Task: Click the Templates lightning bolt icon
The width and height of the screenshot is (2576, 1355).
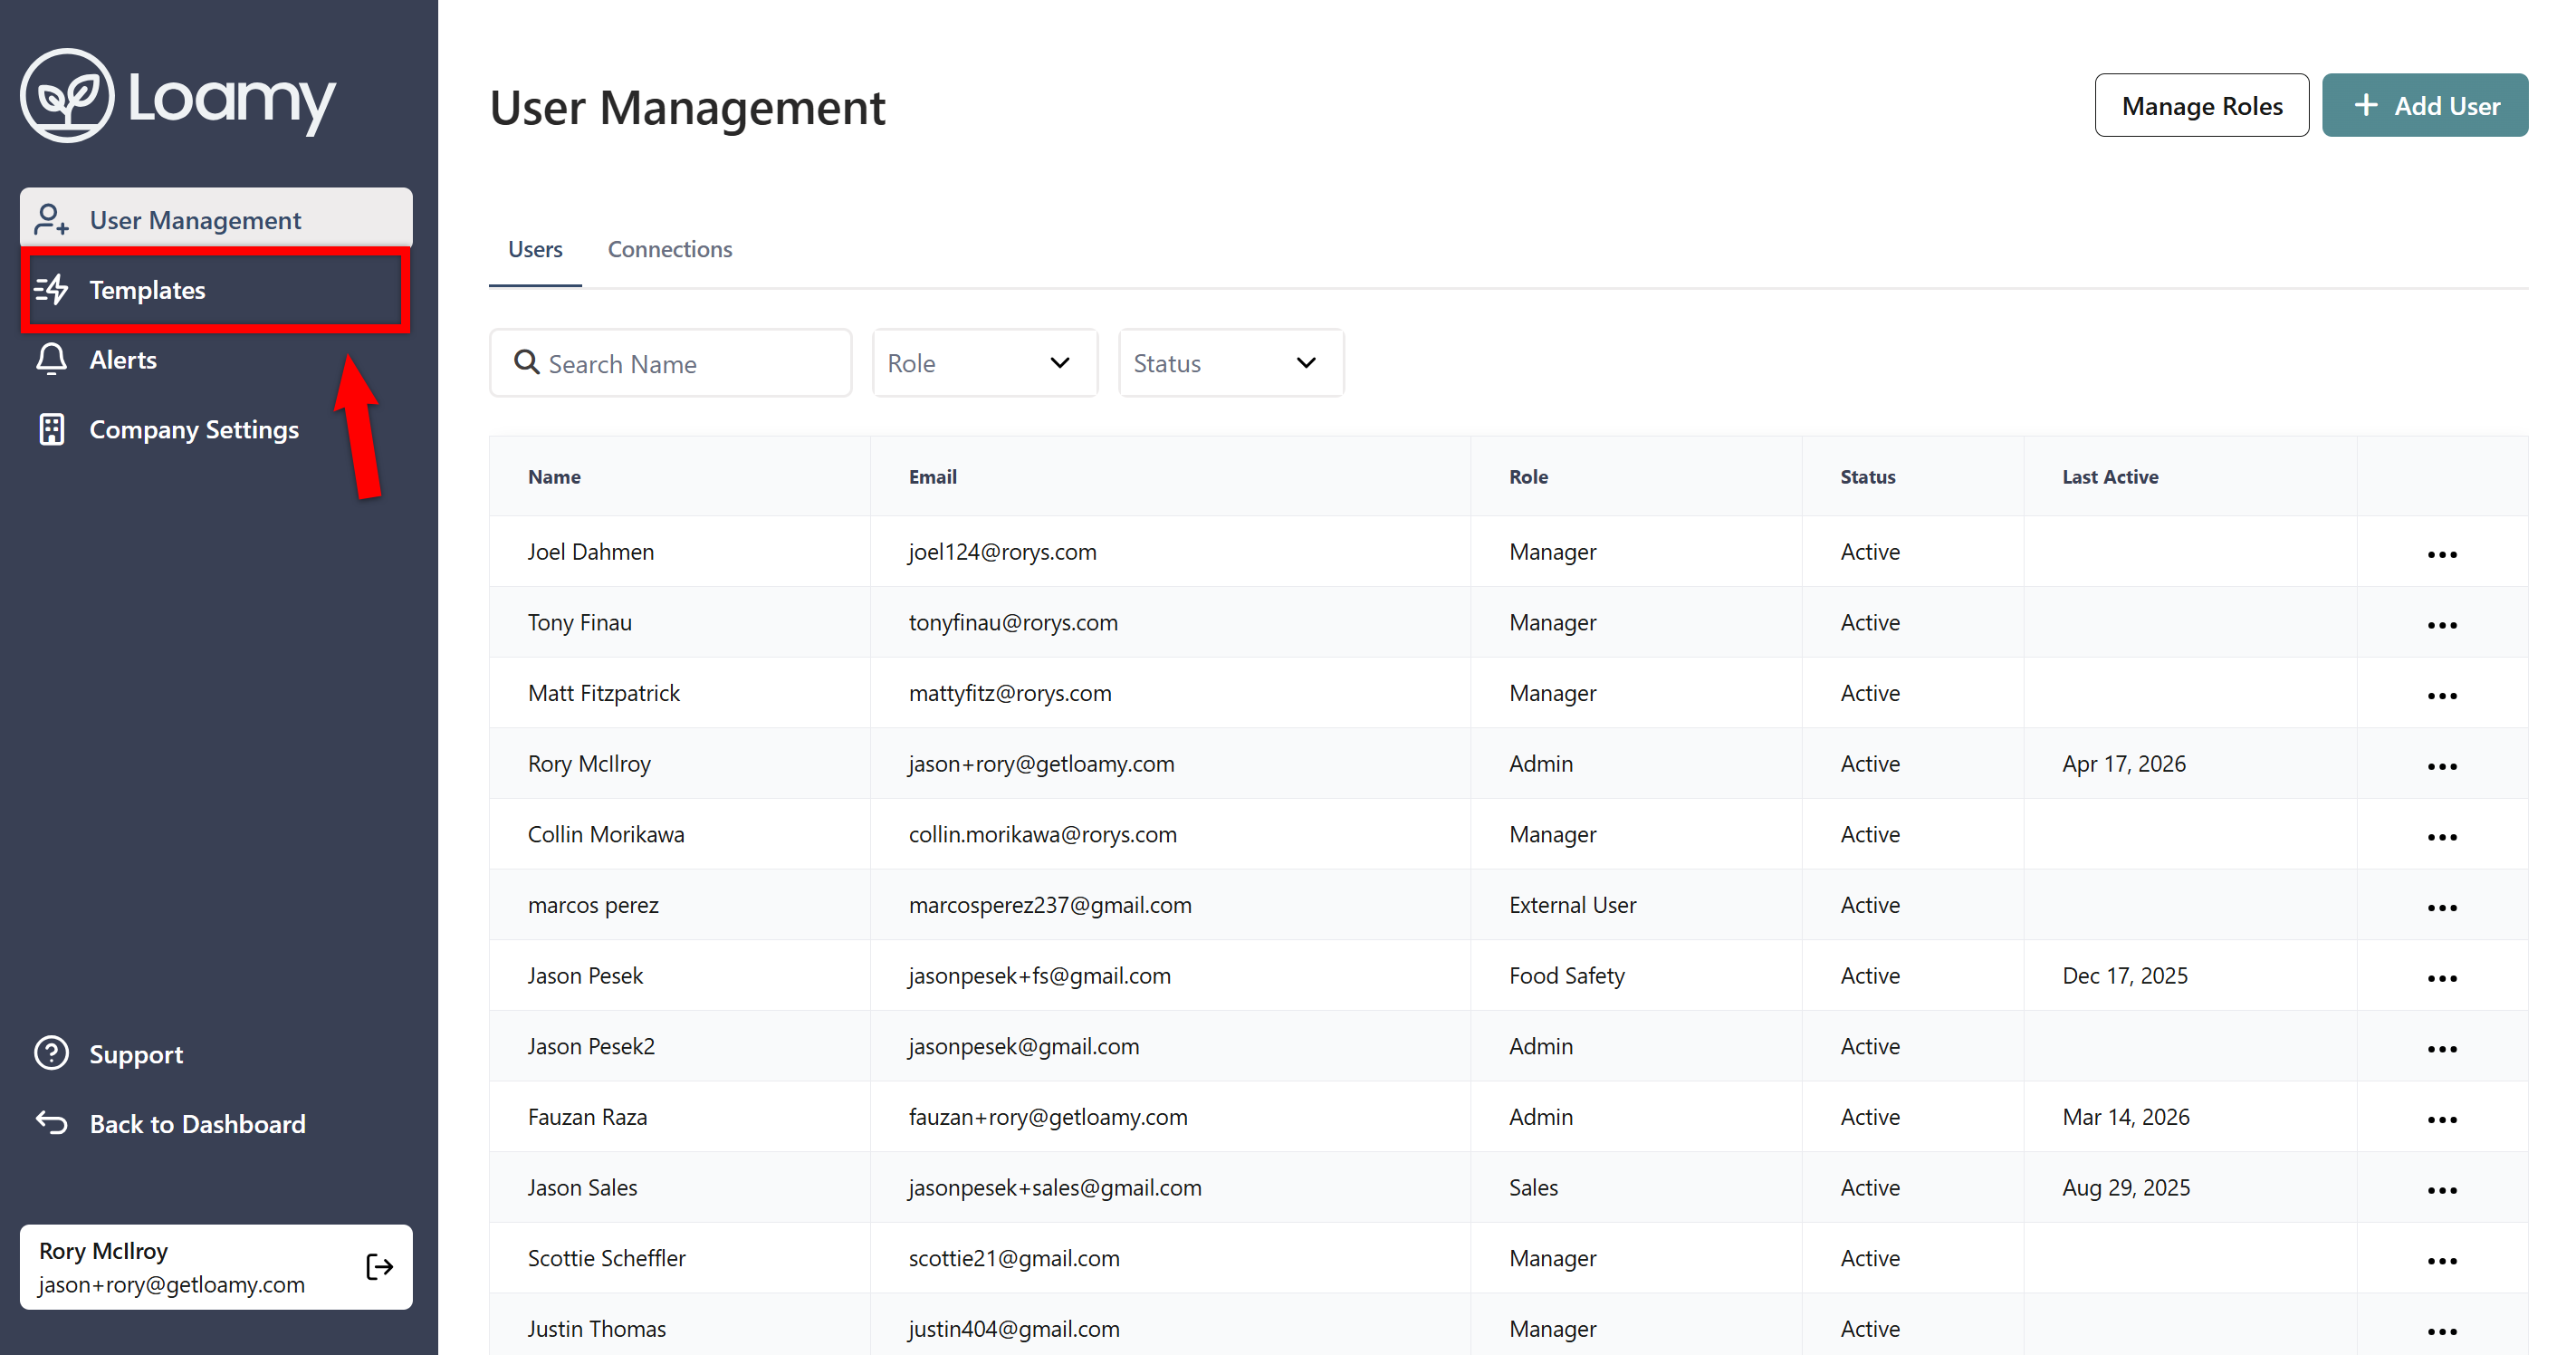Action: click(x=51, y=290)
